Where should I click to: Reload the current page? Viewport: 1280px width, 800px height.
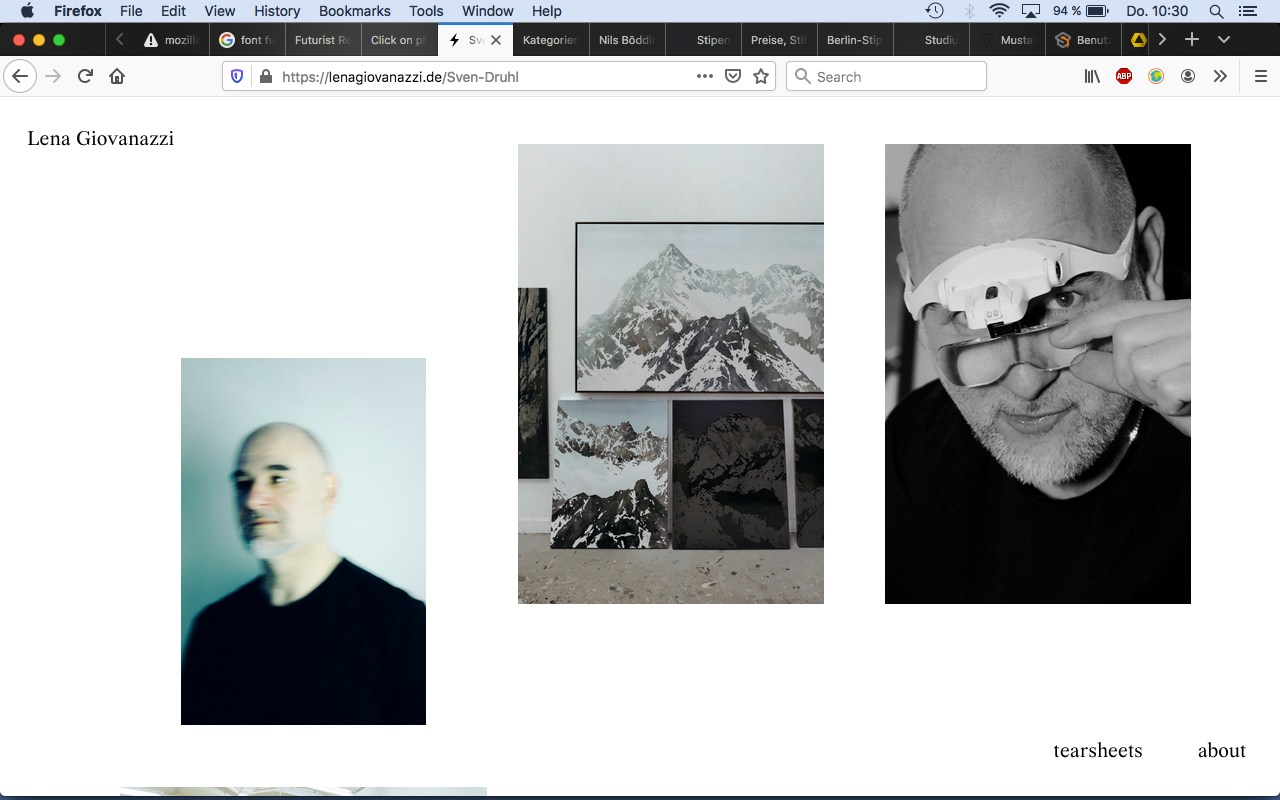pyautogui.click(x=85, y=76)
